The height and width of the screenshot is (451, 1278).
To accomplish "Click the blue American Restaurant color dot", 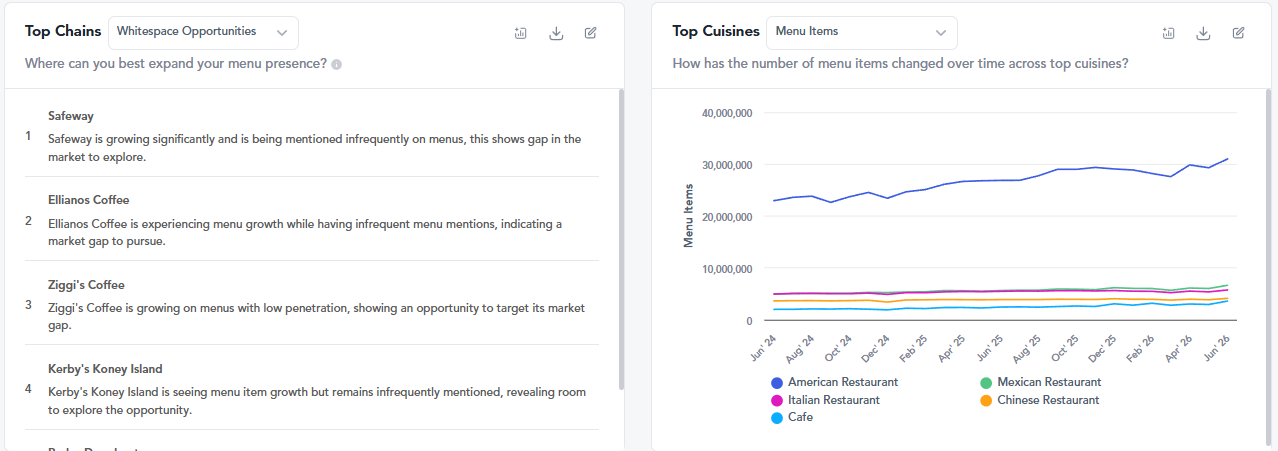I will pyautogui.click(x=777, y=383).
